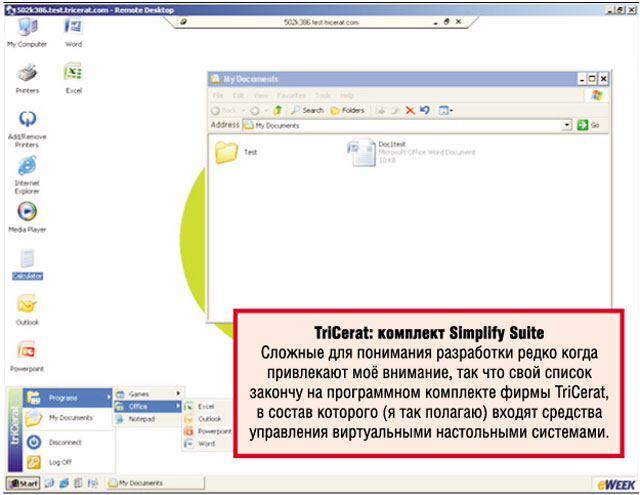
Task: Click the Start button
Action: tap(23, 484)
